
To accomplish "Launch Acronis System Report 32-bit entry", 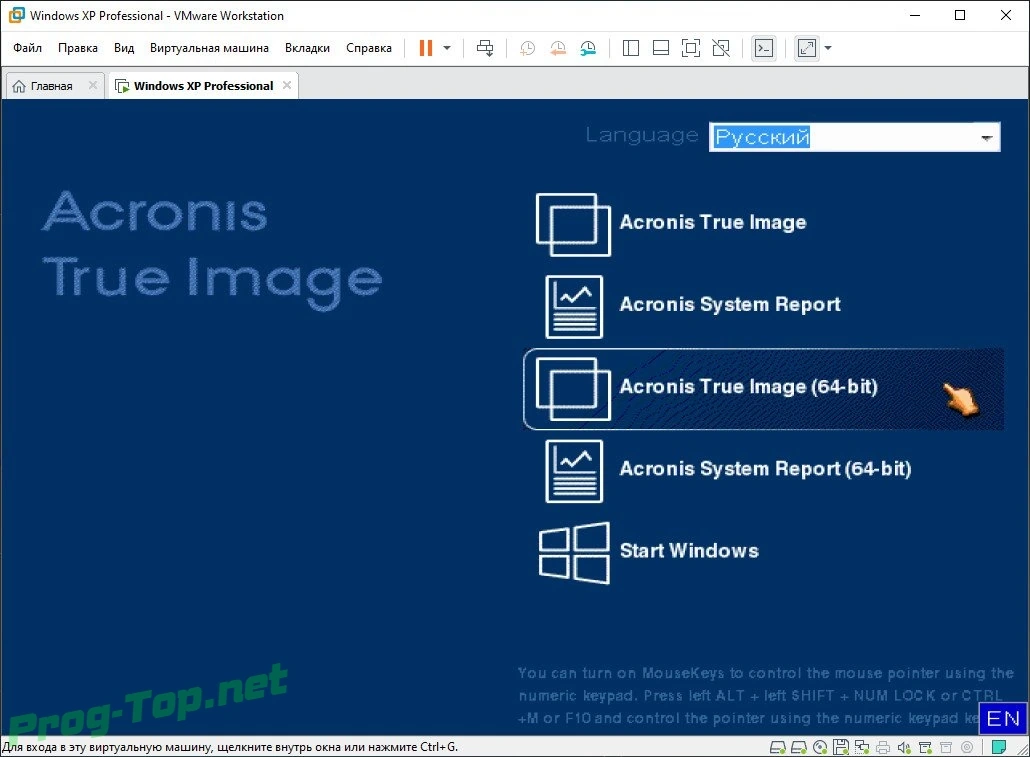I will tap(693, 306).
